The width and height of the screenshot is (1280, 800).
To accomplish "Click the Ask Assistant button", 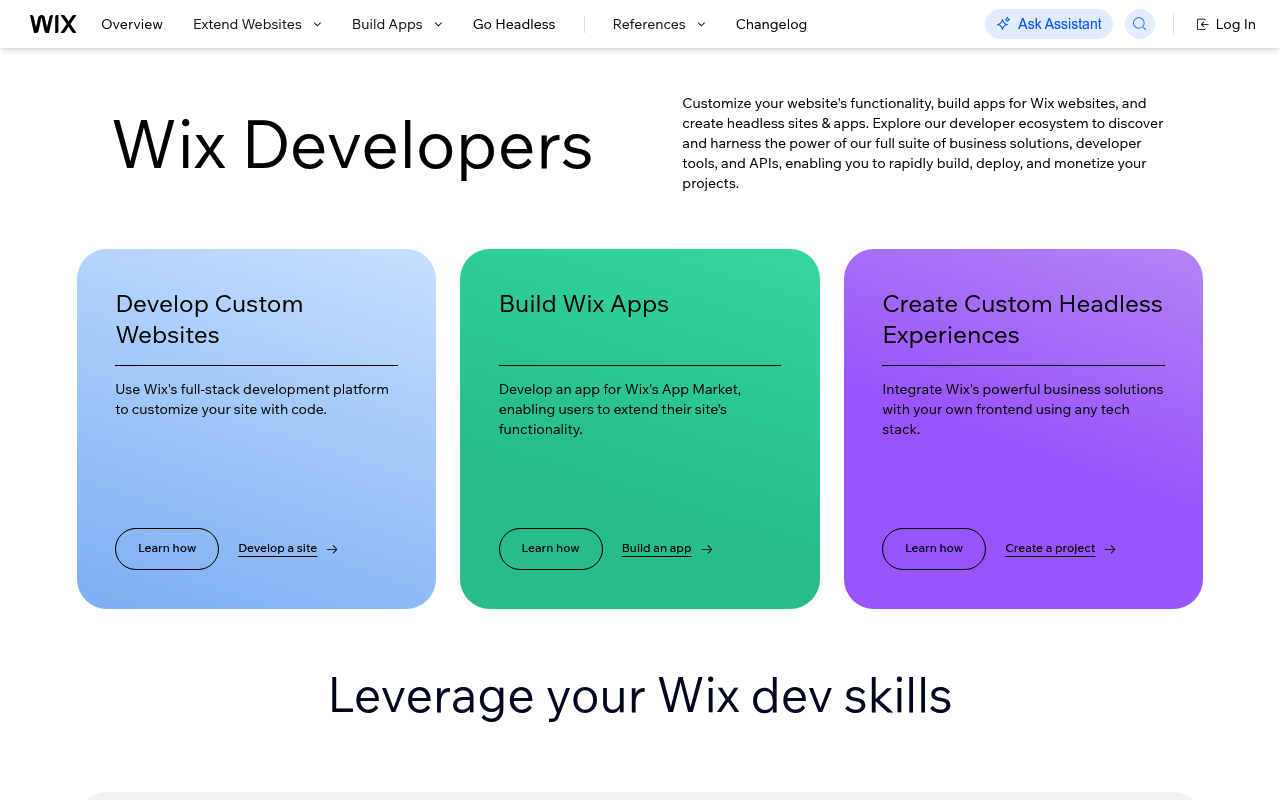I will click(x=1049, y=24).
